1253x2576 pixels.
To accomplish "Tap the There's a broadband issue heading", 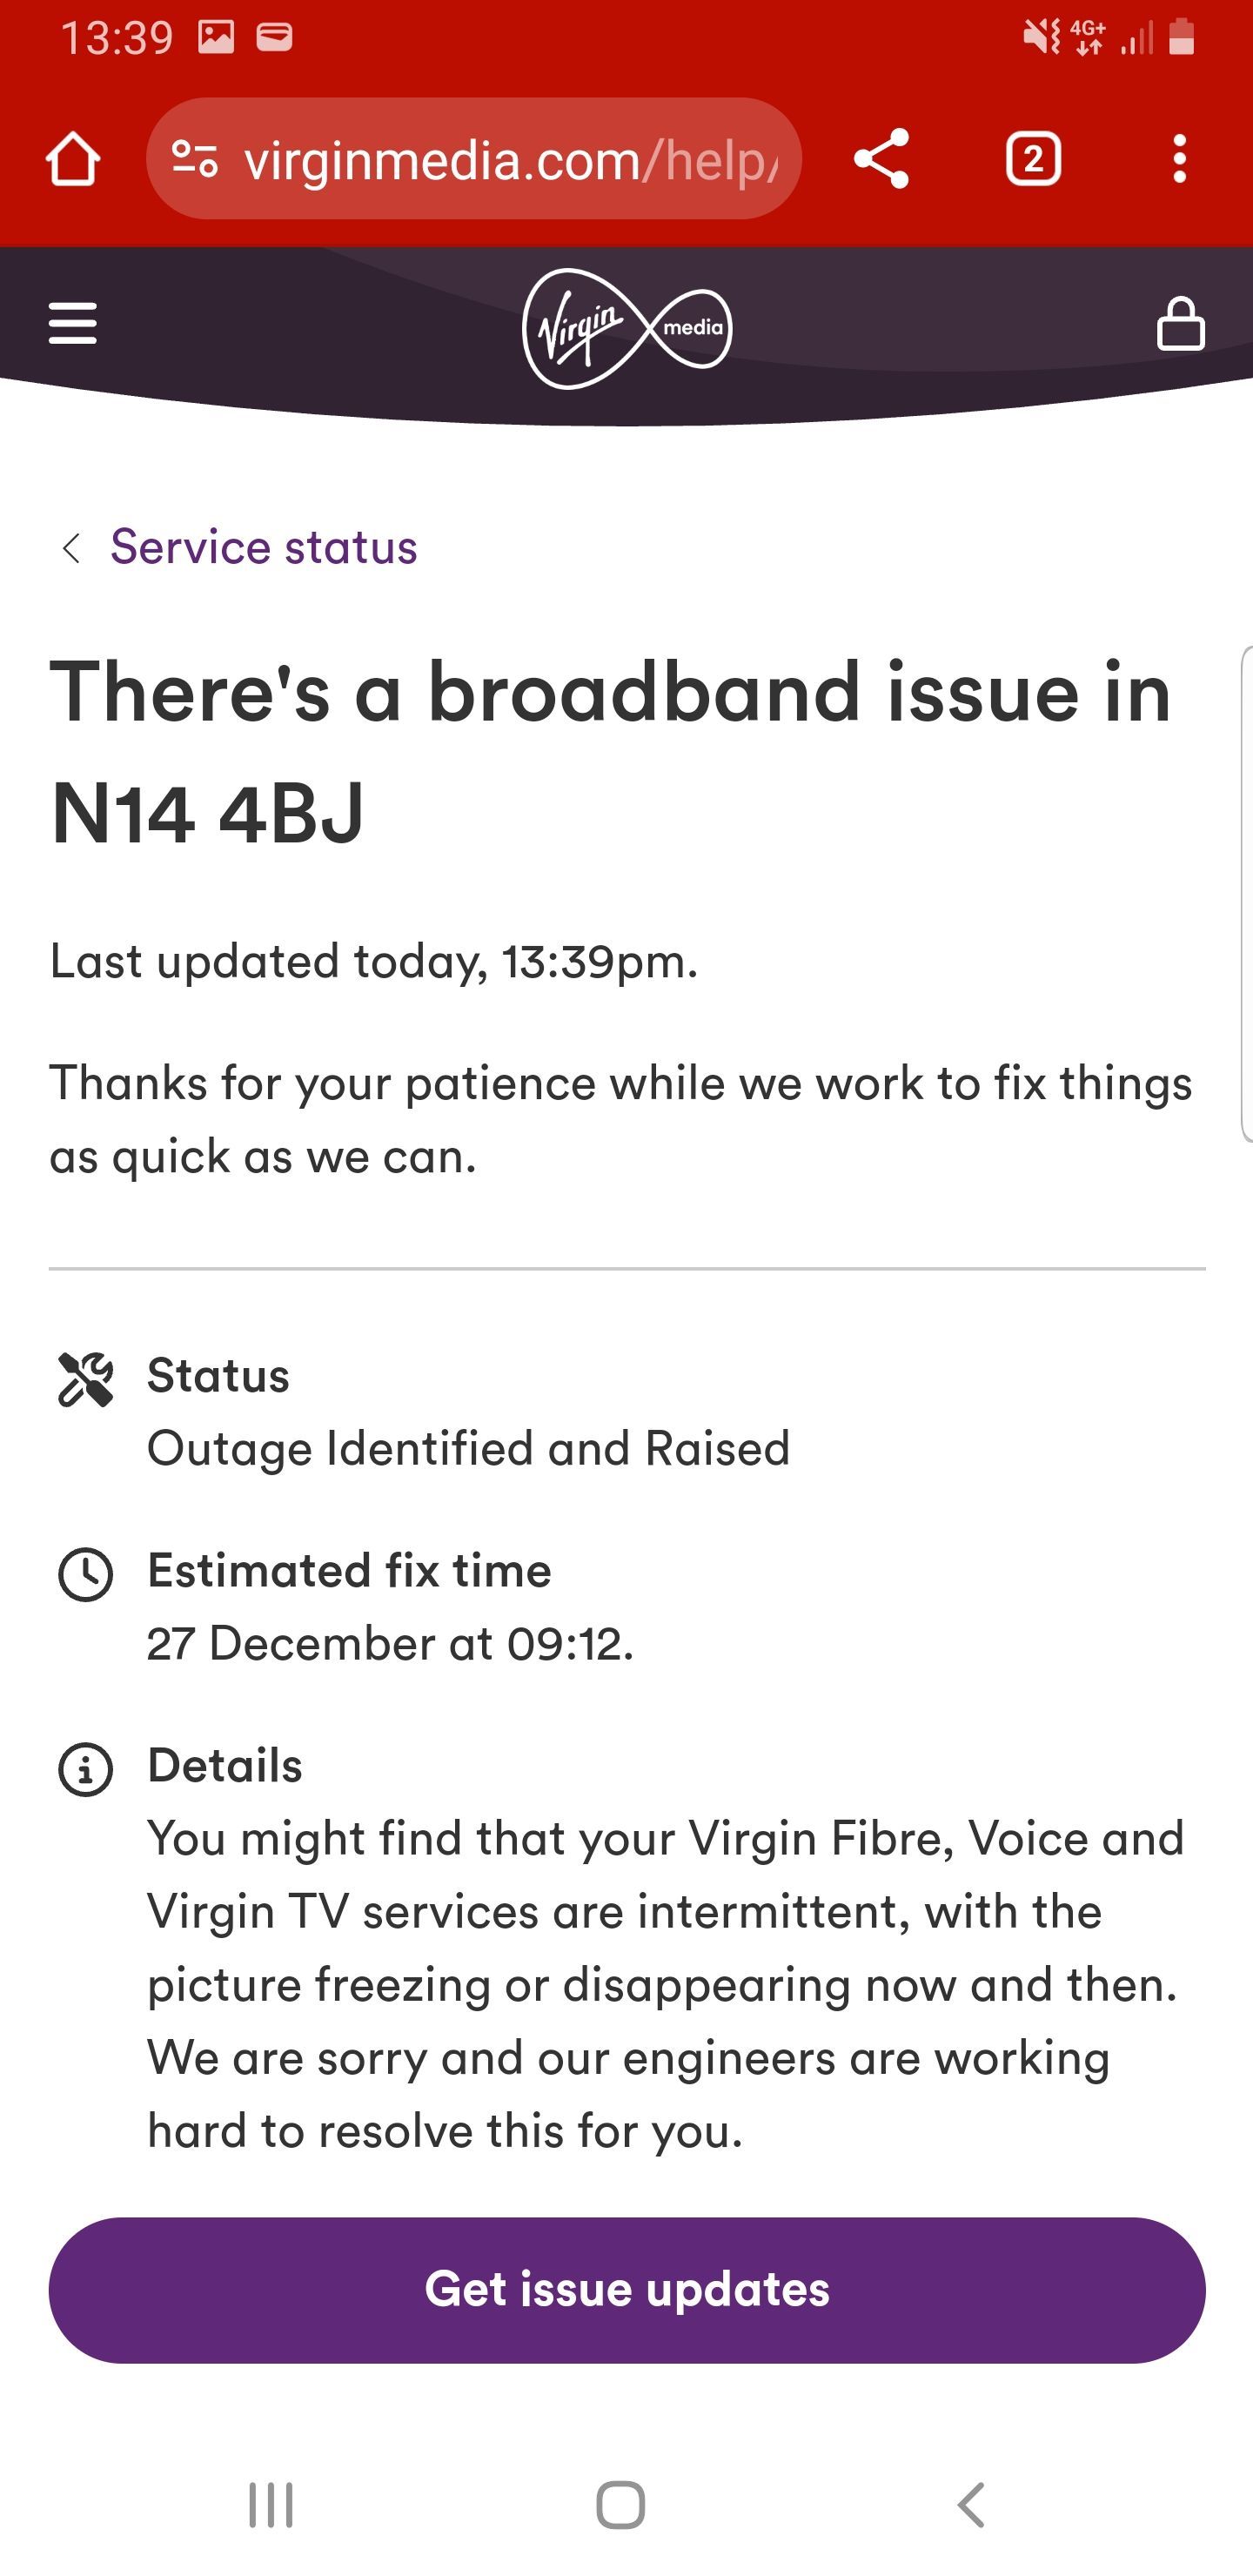I will (x=611, y=752).
